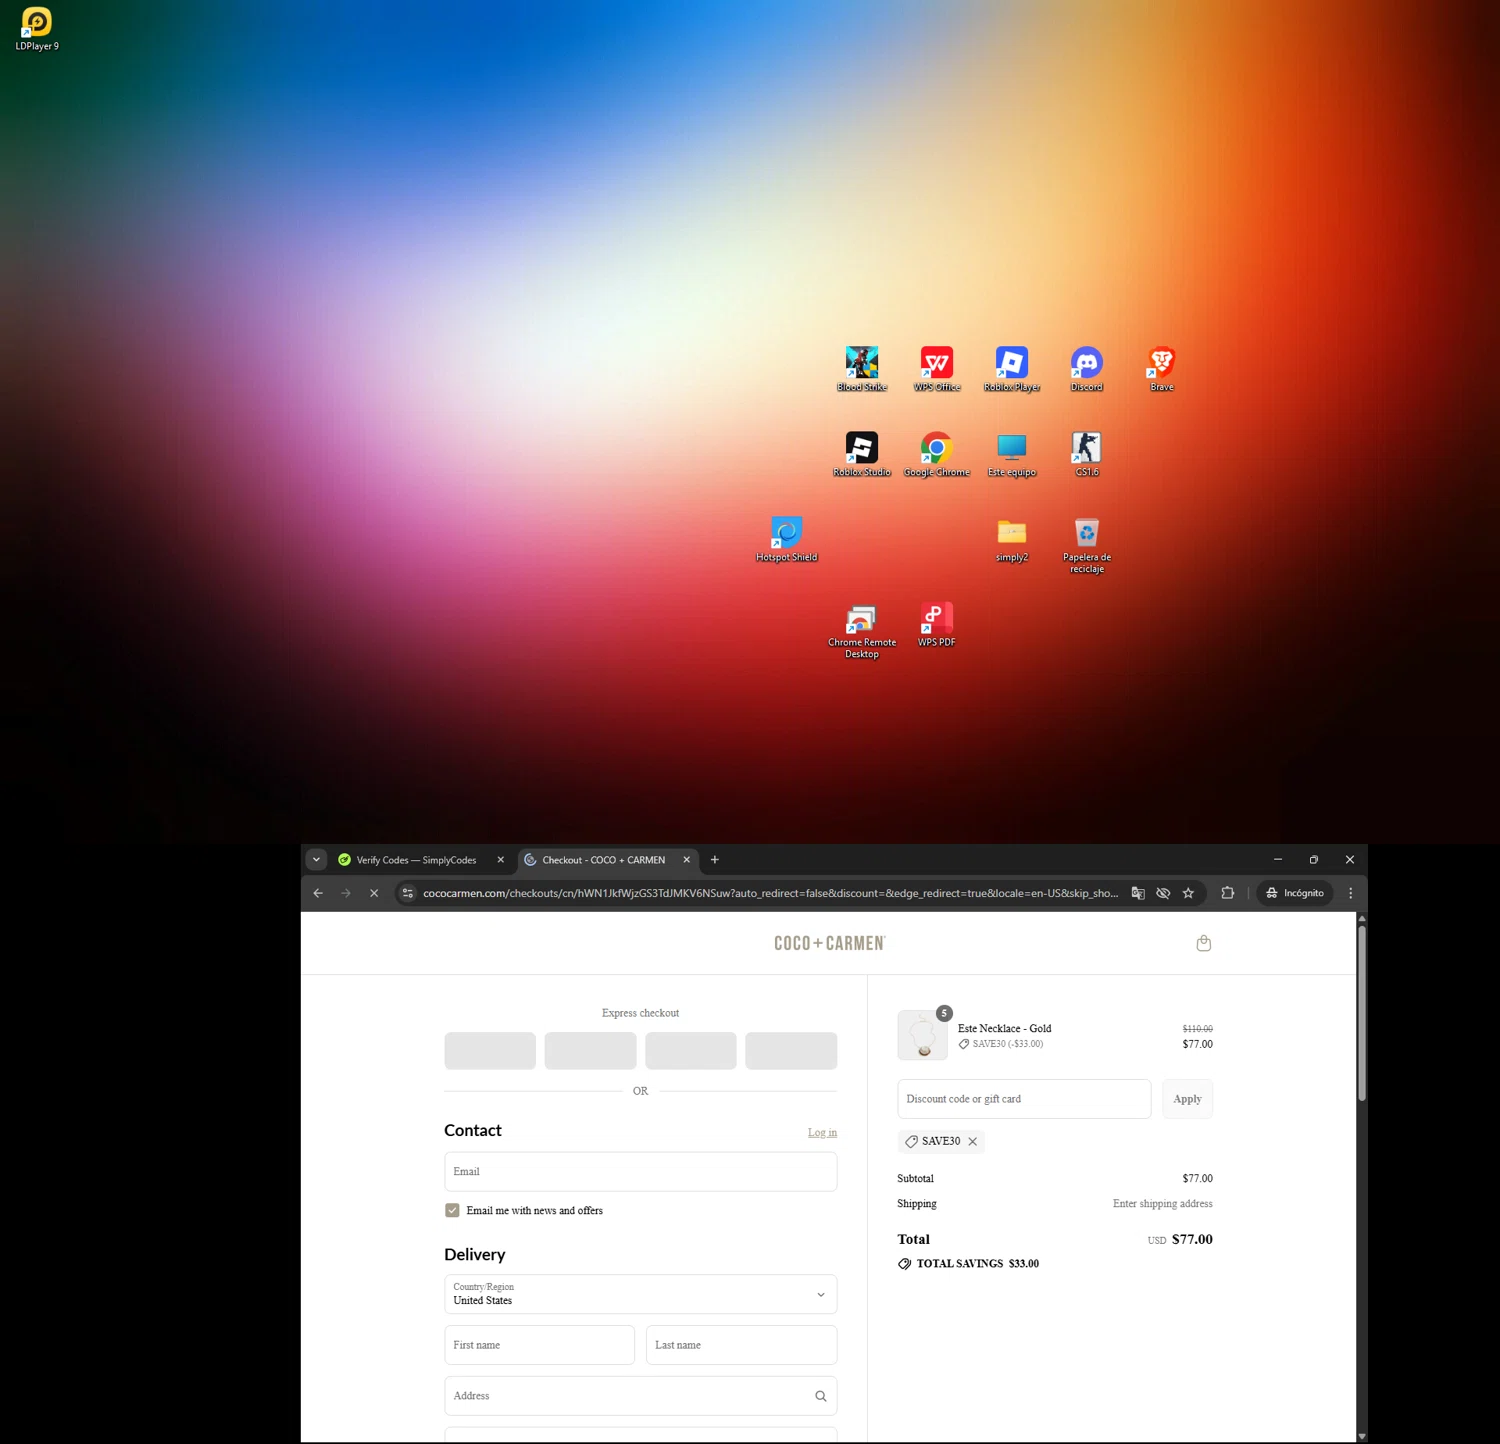Click the translate page icon
Image resolution: width=1500 pixels, height=1444 pixels.
point(1138,893)
